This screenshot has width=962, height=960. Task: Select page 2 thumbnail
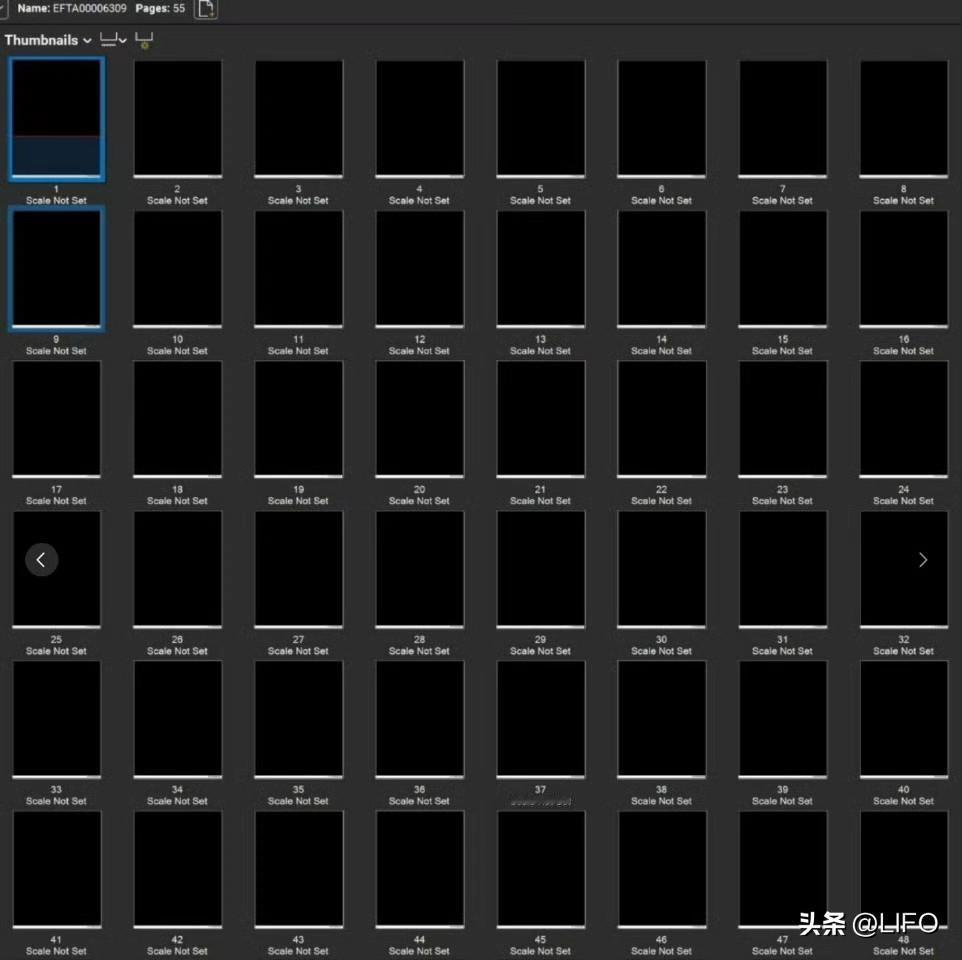pos(178,120)
